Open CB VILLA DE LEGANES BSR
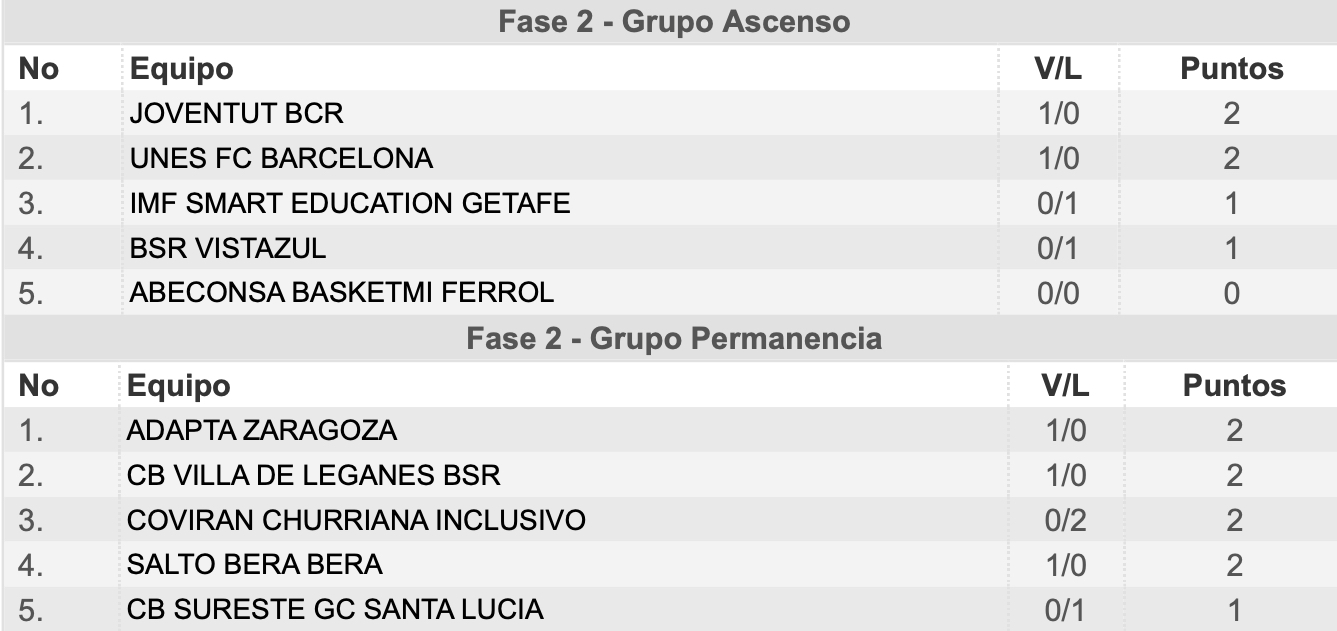This screenshot has height=631, width=1337. pyautogui.click(x=313, y=475)
